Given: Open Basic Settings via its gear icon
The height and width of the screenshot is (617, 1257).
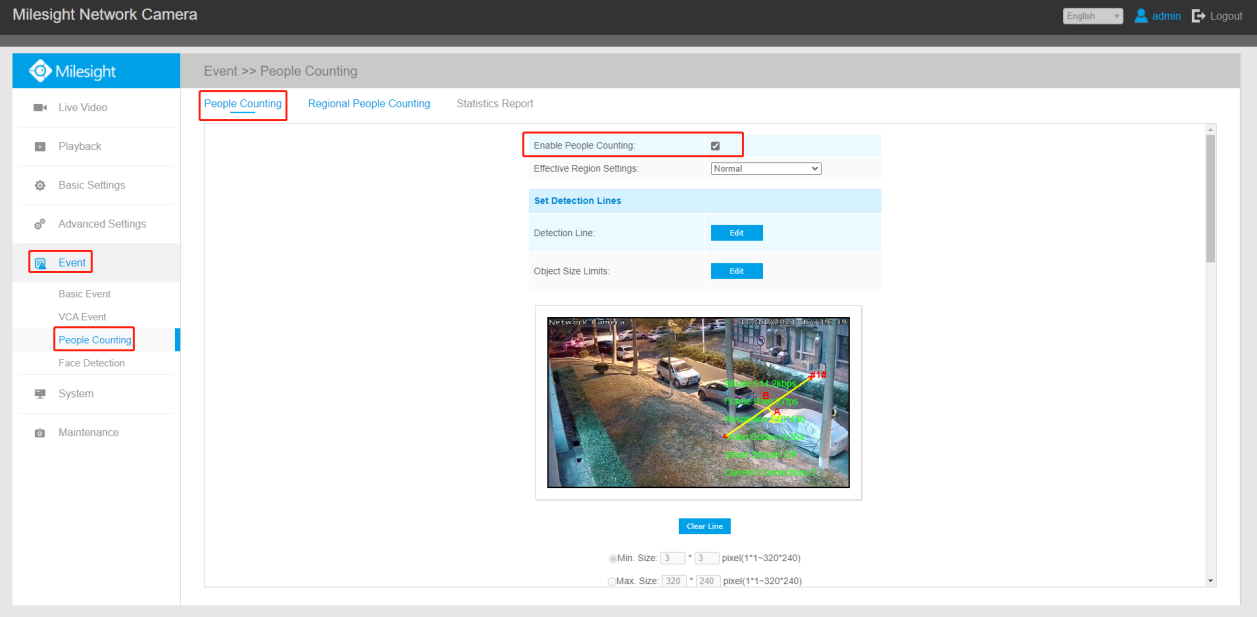Looking at the screenshot, I should point(40,185).
